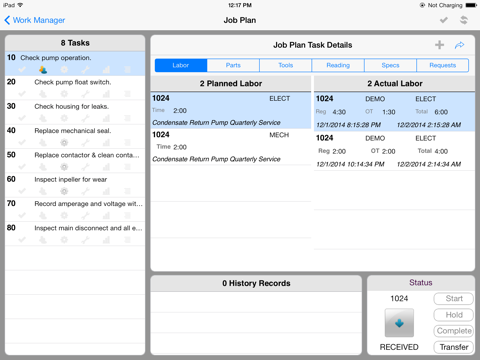Viewport: 480px width, 360px height.
Task: Click the checkmark icon on task 20
Action: point(22,94)
